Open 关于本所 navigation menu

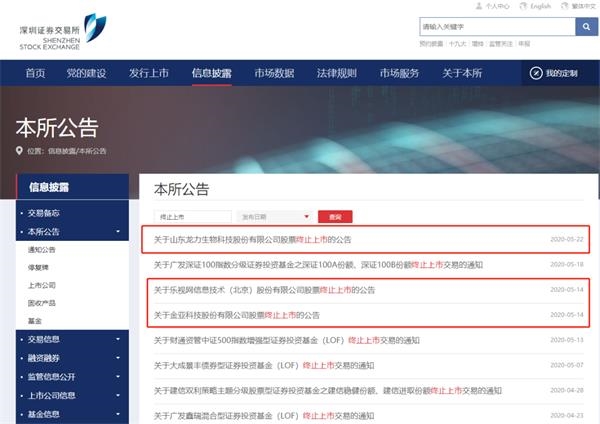[x=462, y=73]
